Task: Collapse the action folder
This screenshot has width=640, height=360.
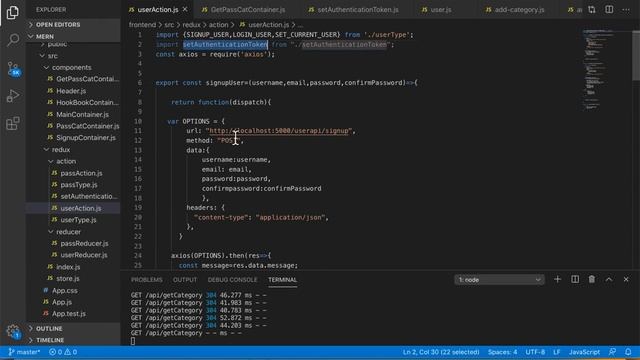Action: point(73,161)
